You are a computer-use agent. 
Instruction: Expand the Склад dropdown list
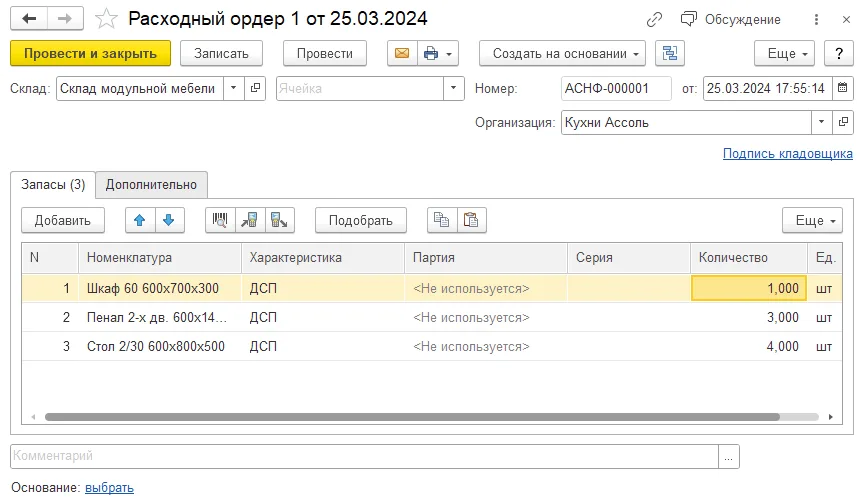[x=233, y=88]
